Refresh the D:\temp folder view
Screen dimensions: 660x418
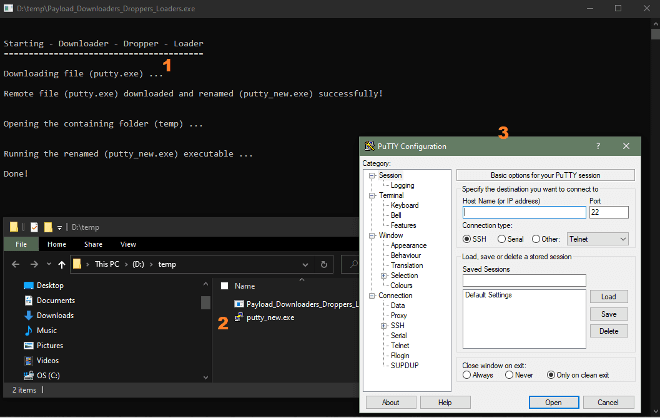pos(324,264)
